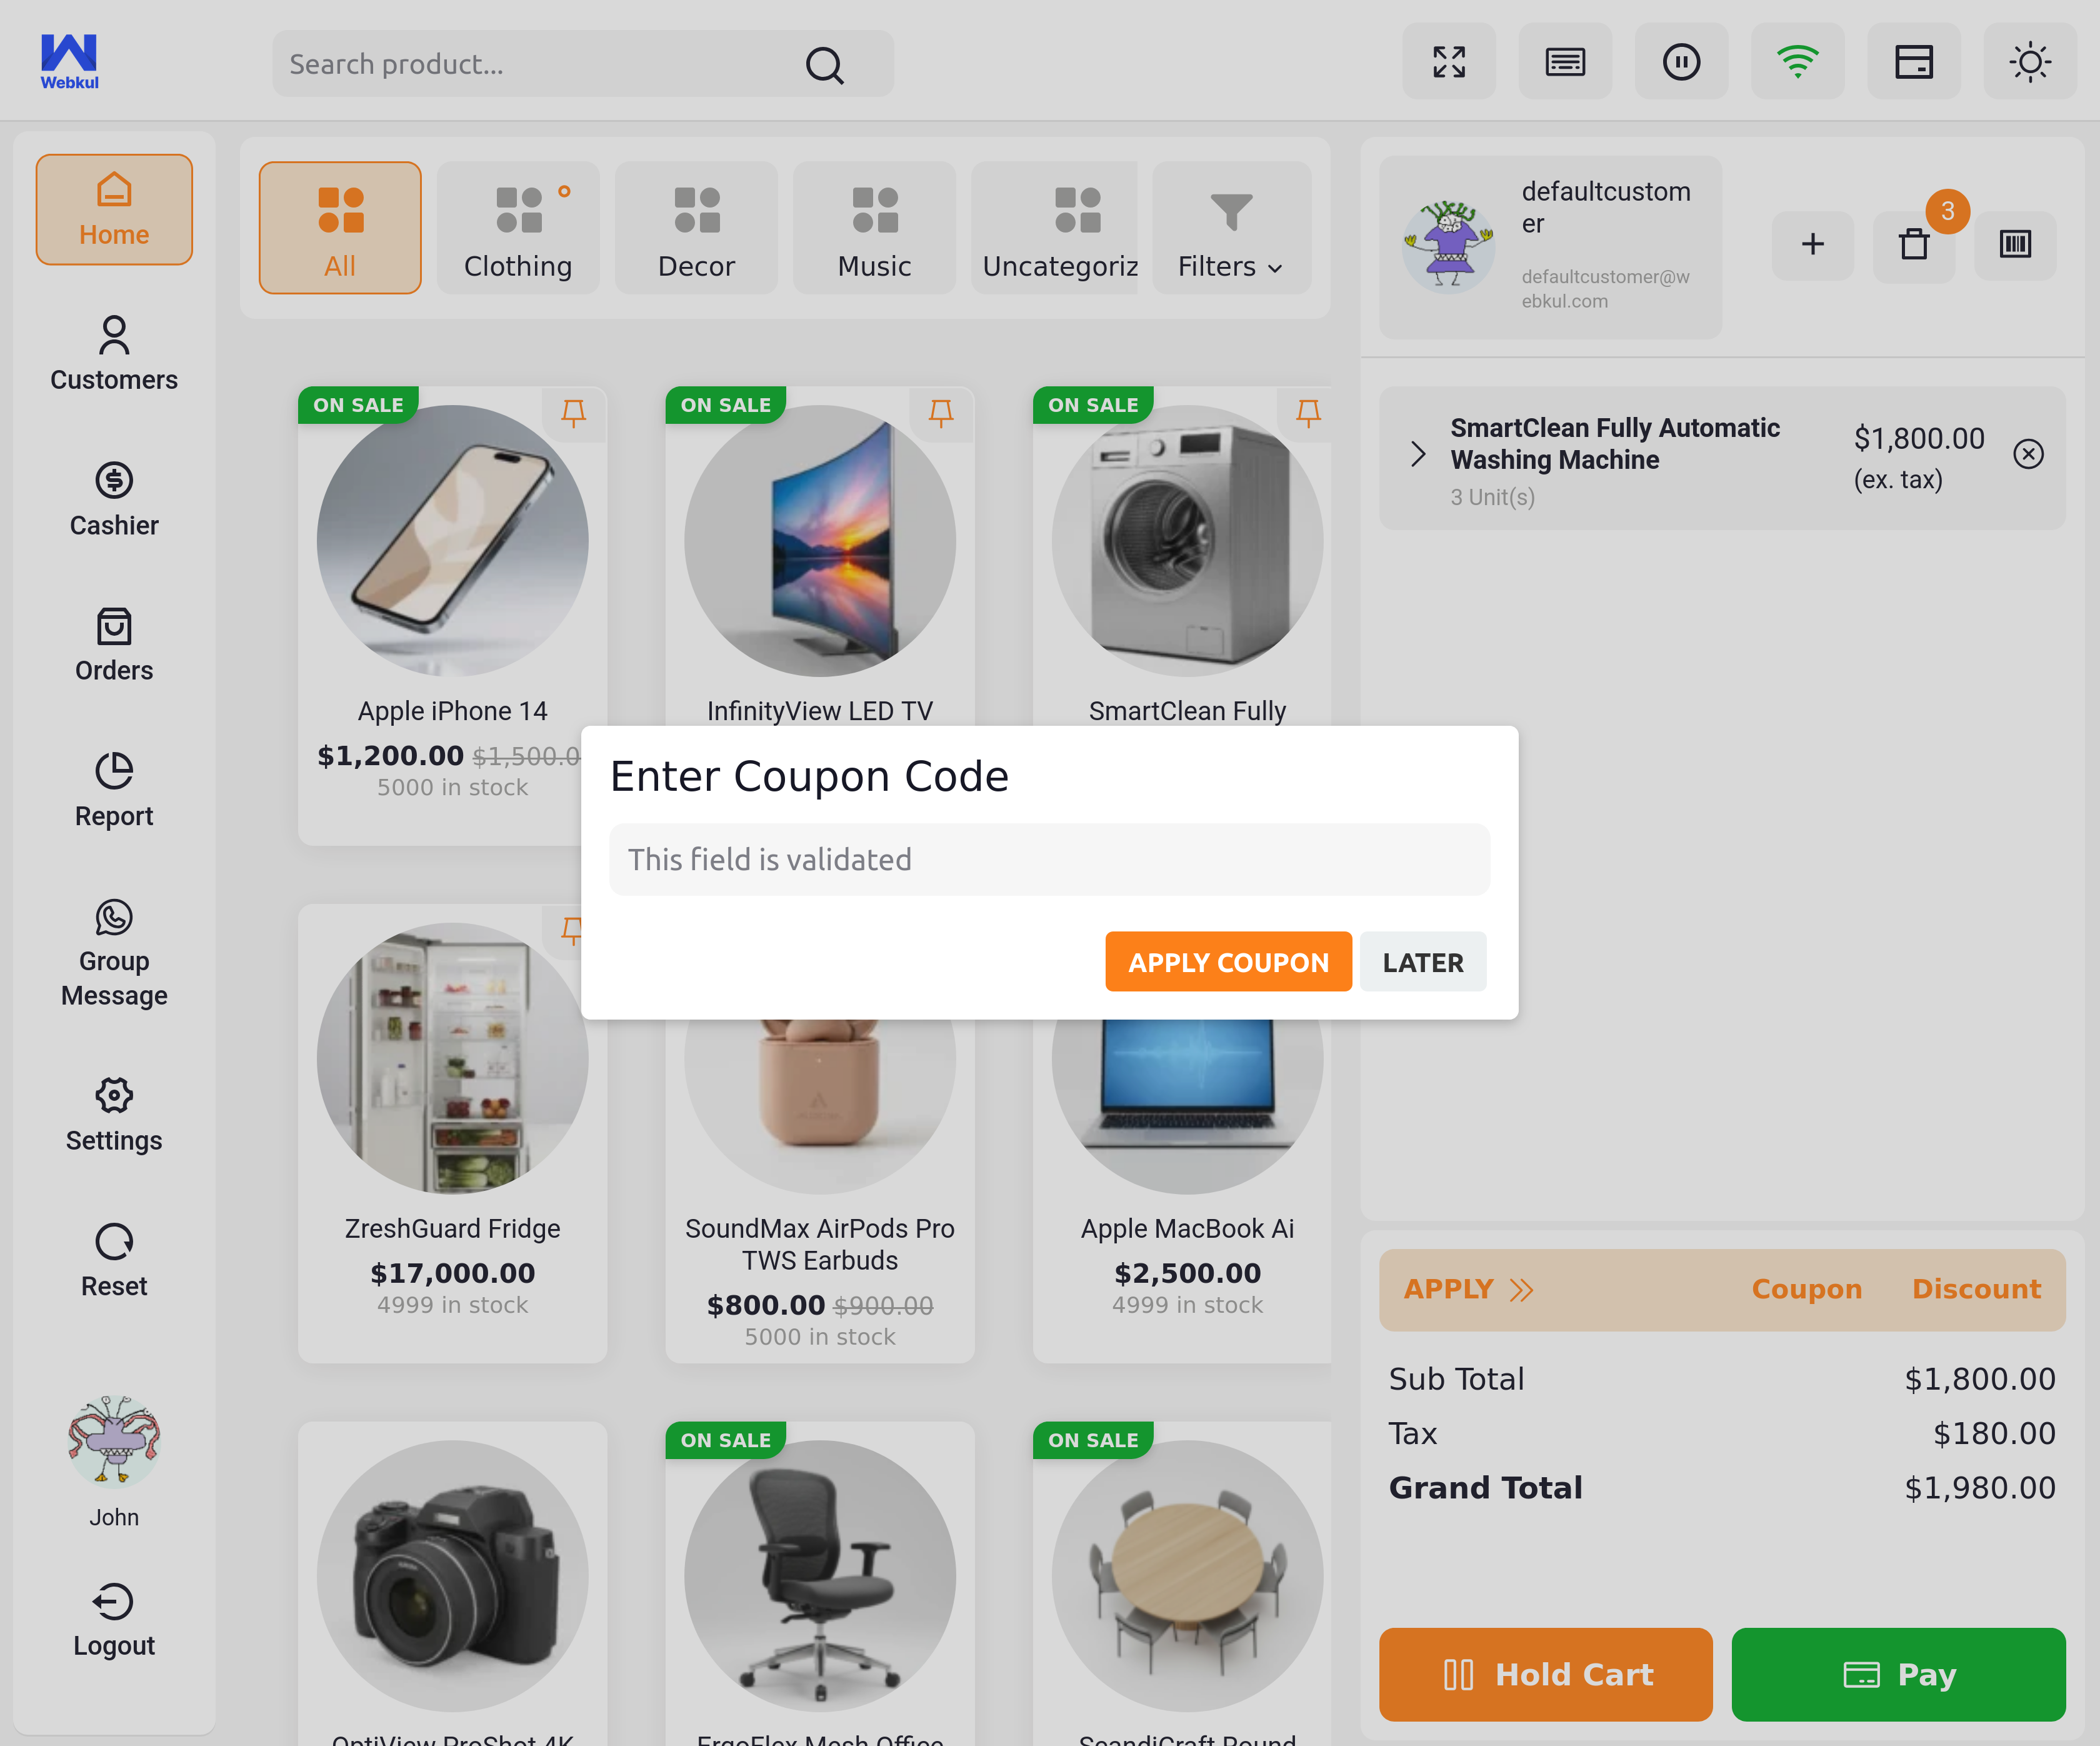
Task: Click InfinityView LED TV product image
Action: pos(820,540)
